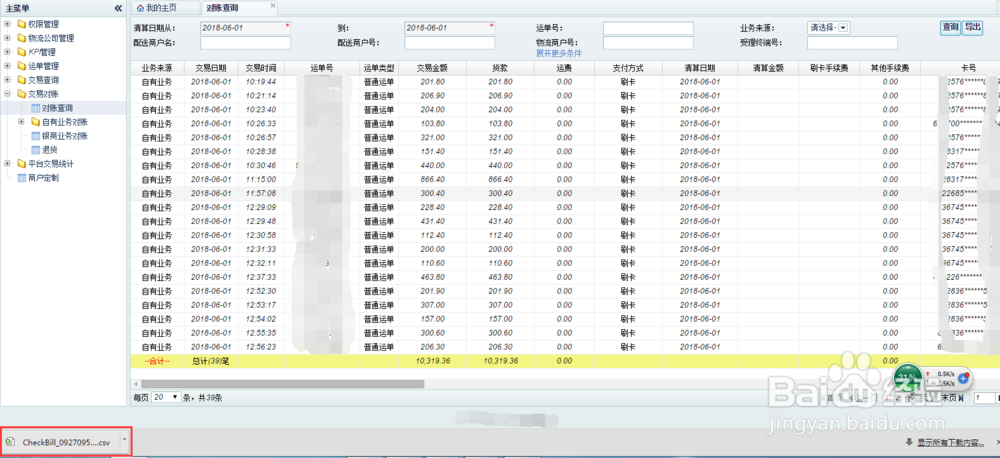Click the 自有业务对账 folder icon
1000x458 pixels.
click(x=36, y=122)
